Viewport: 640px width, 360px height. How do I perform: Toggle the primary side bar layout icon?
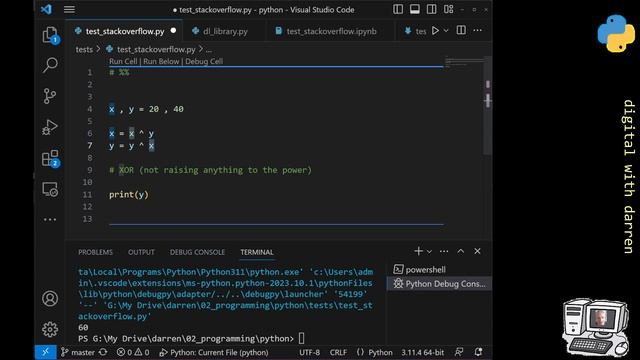click(x=398, y=9)
